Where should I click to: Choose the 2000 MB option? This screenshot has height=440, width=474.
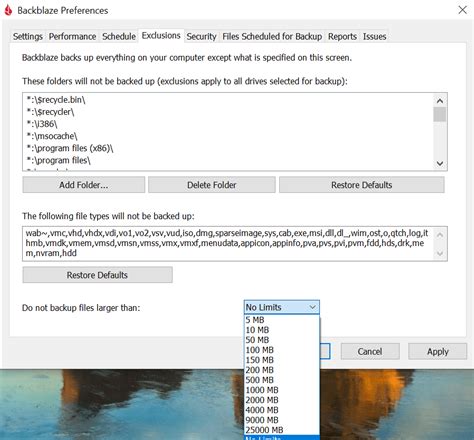(x=282, y=400)
